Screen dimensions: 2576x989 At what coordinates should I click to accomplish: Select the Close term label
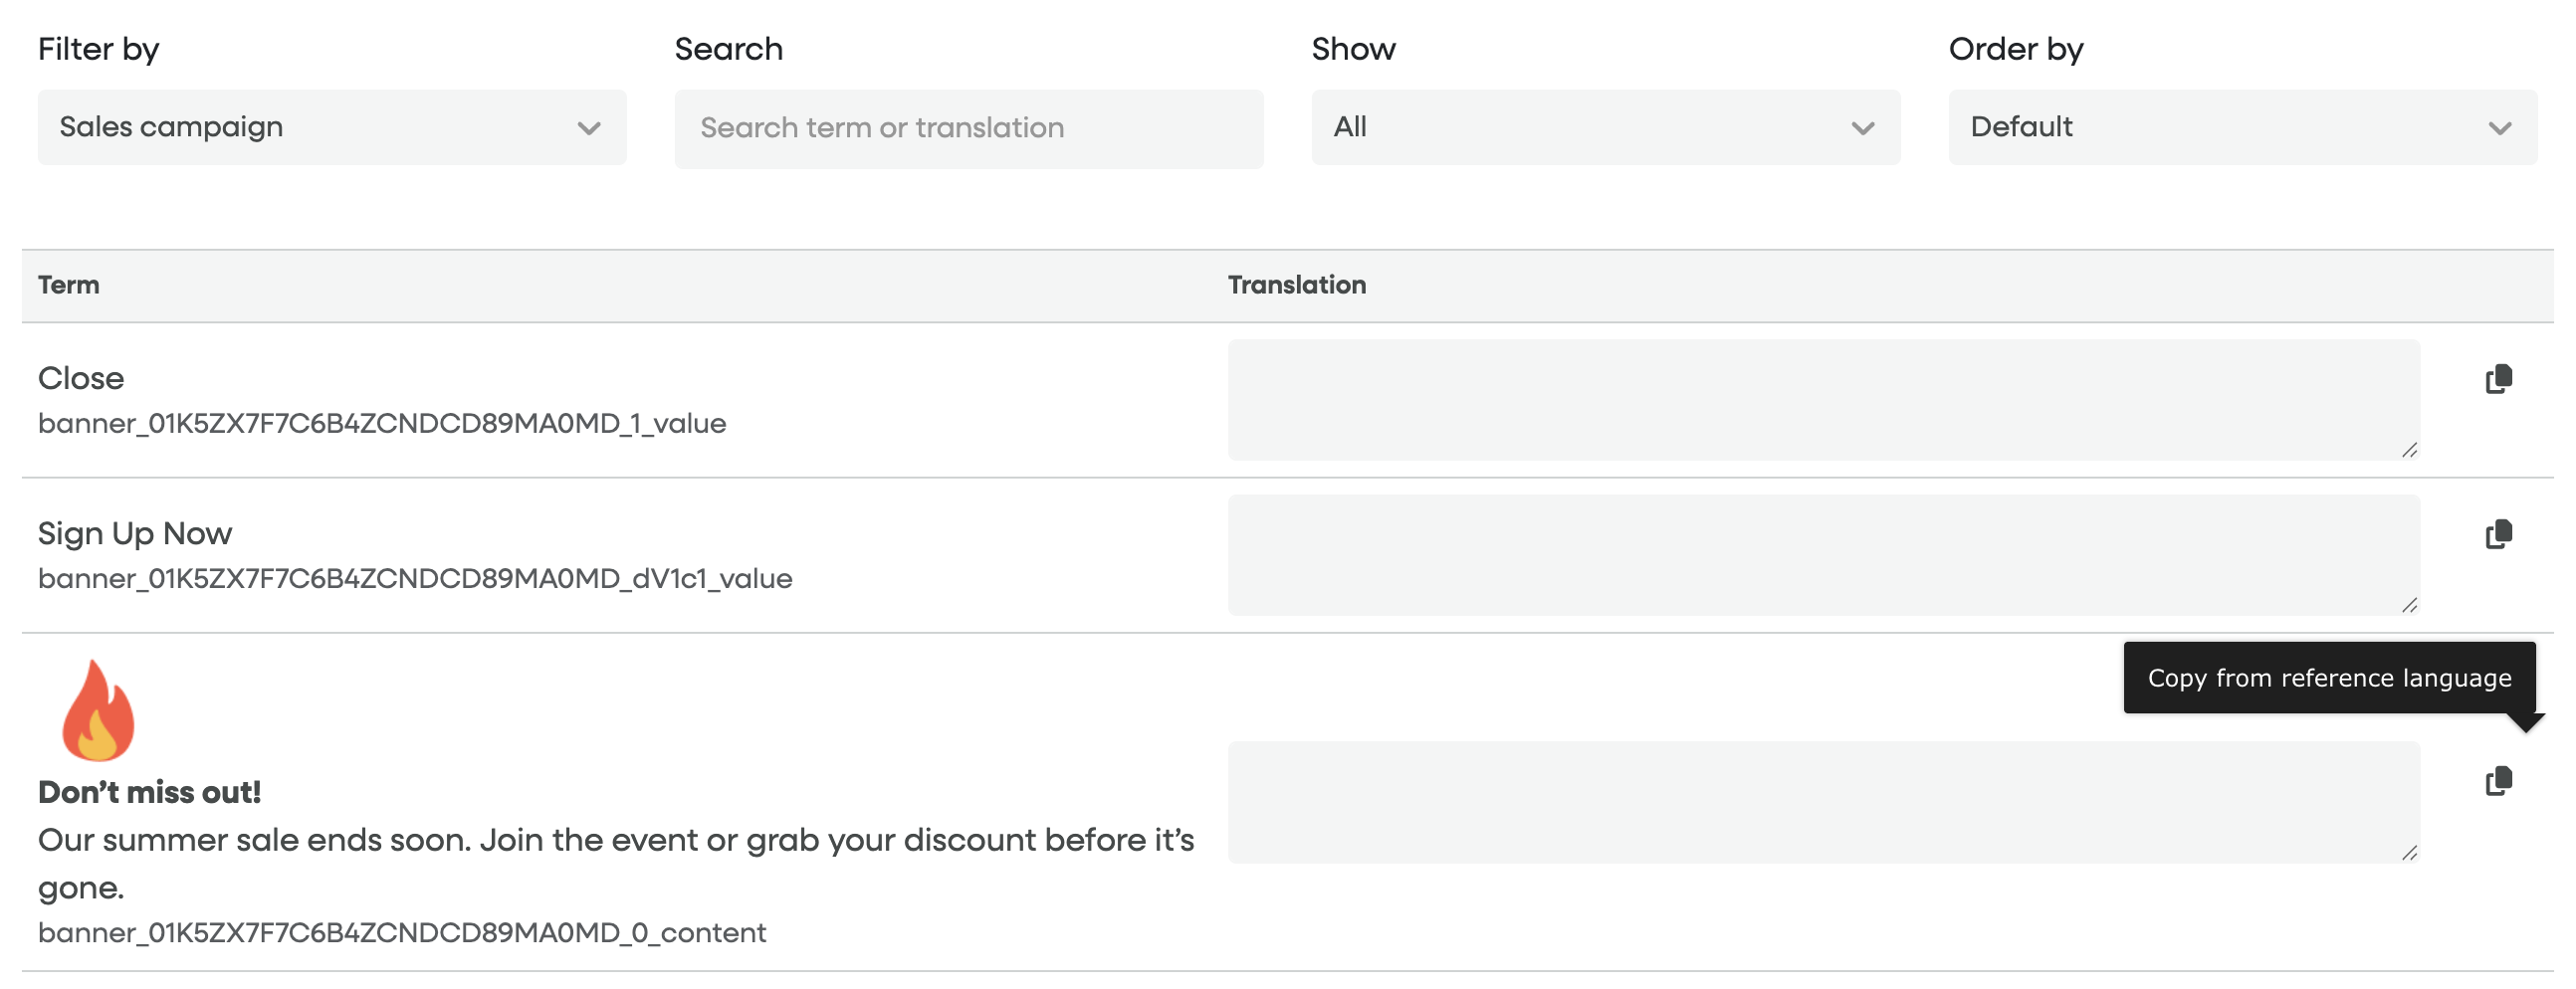click(x=81, y=378)
